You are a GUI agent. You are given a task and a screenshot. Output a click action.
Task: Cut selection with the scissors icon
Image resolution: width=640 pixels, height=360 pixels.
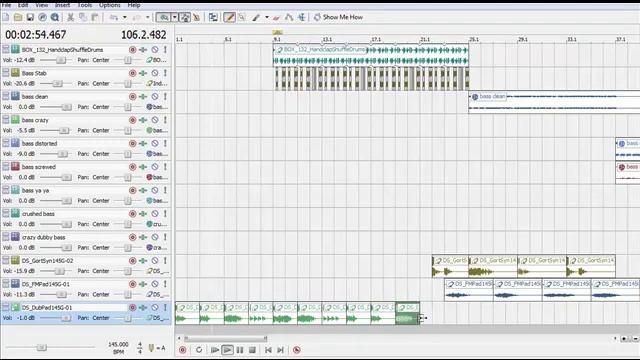click(x=71, y=17)
